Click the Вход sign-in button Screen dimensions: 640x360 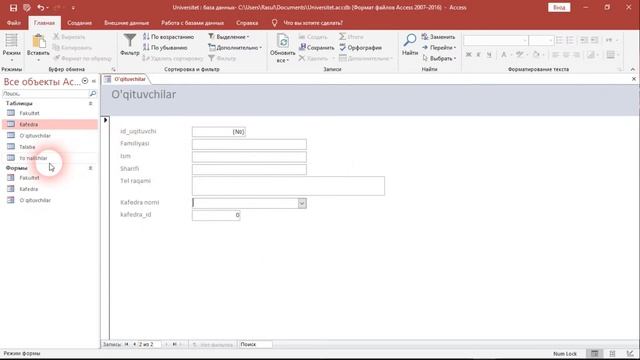tap(559, 8)
